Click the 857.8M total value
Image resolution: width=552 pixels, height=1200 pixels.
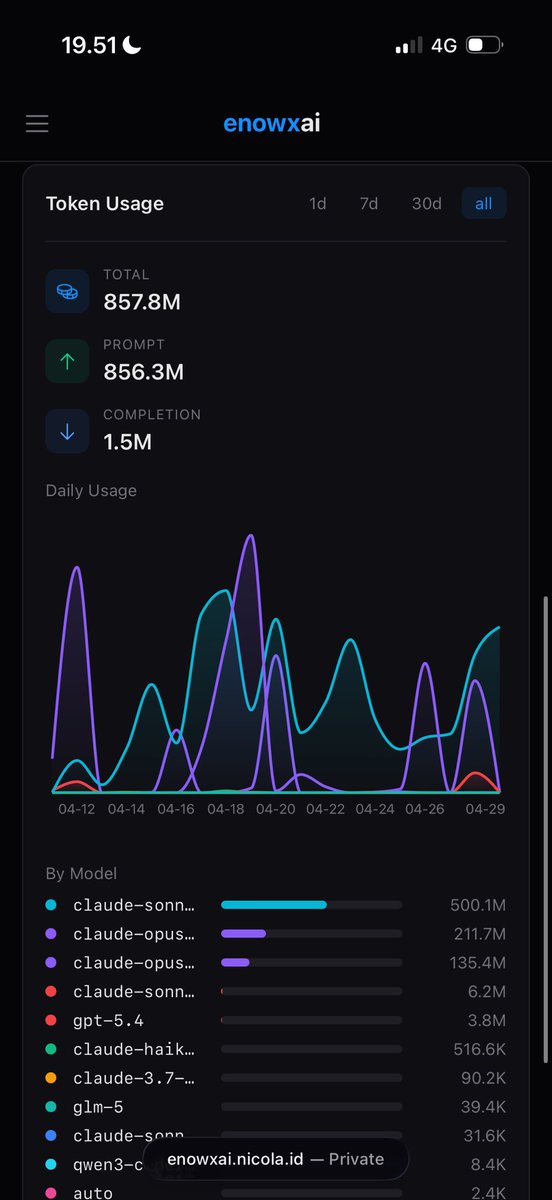[x=142, y=301]
